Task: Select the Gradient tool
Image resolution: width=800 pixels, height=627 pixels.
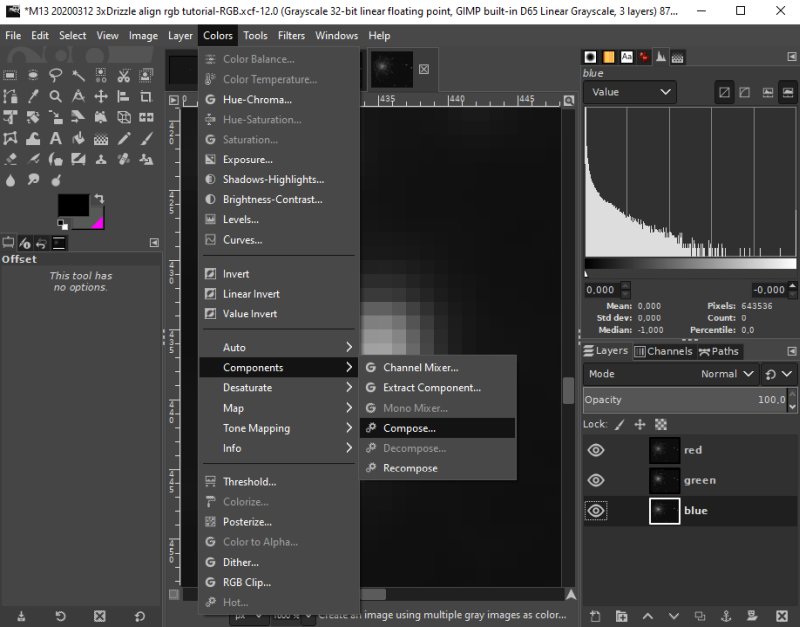Action: click(x=101, y=138)
